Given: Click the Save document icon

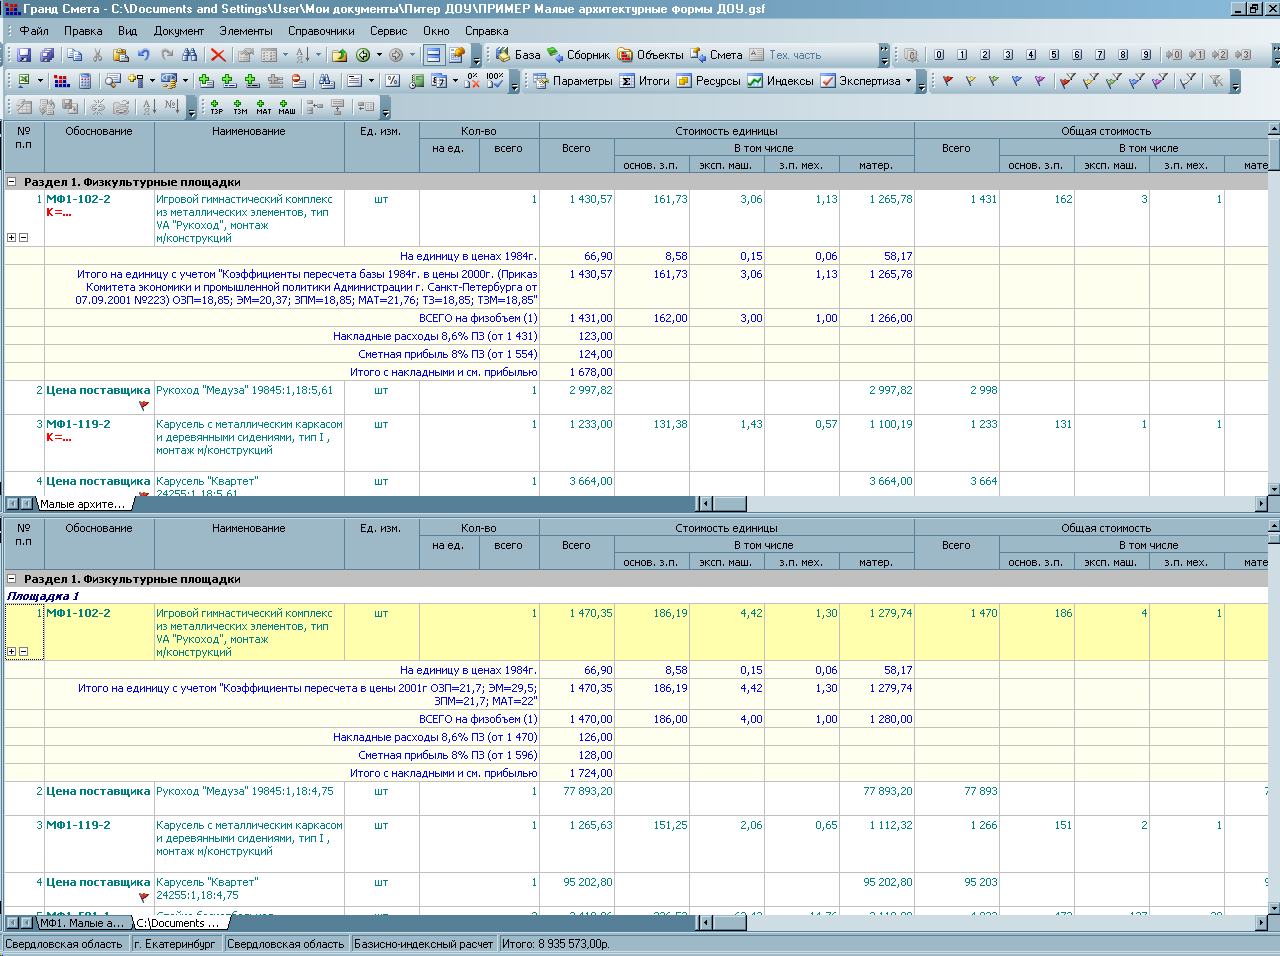Looking at the screenshot, I should 24,55.
